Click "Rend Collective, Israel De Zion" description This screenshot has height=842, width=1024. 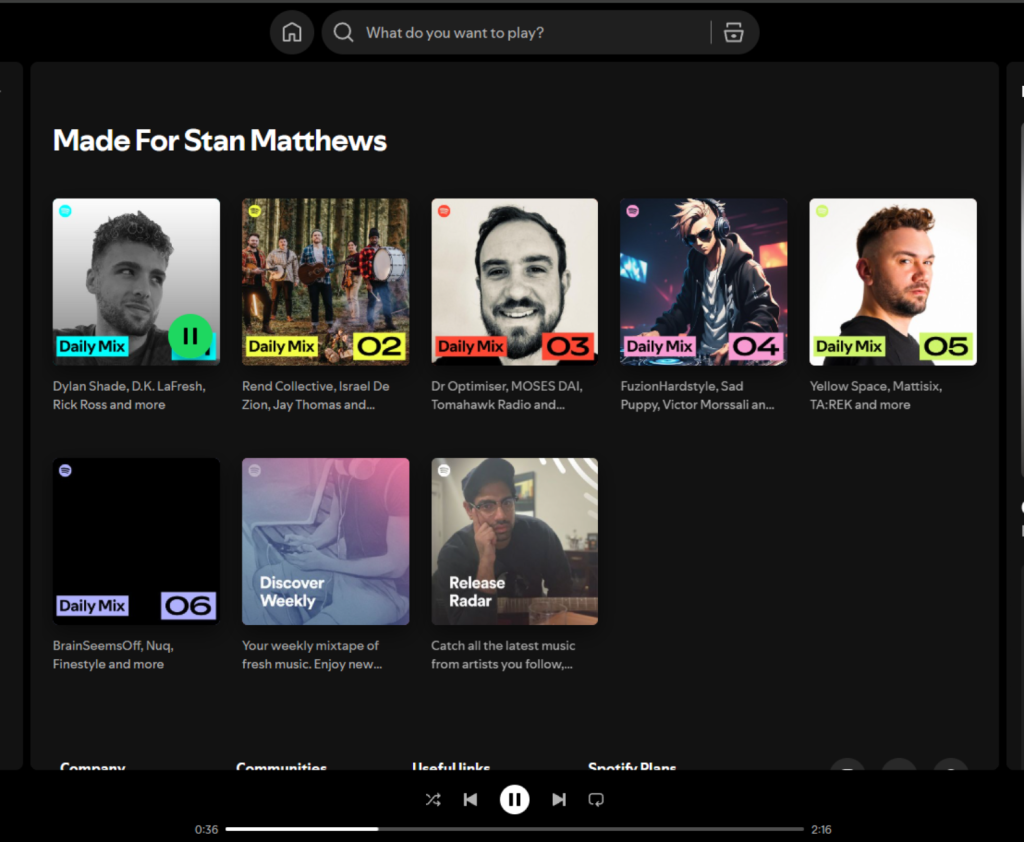[315, 395]
